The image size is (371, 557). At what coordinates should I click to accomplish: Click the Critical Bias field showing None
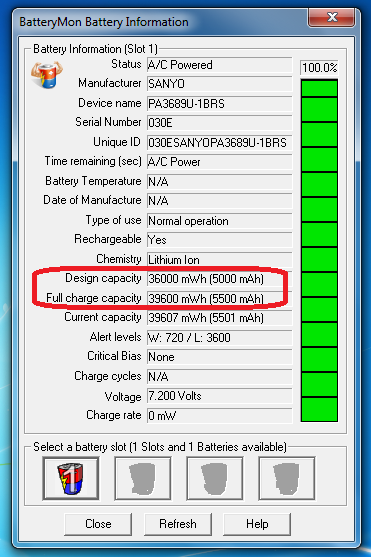(x=220, y=357)
